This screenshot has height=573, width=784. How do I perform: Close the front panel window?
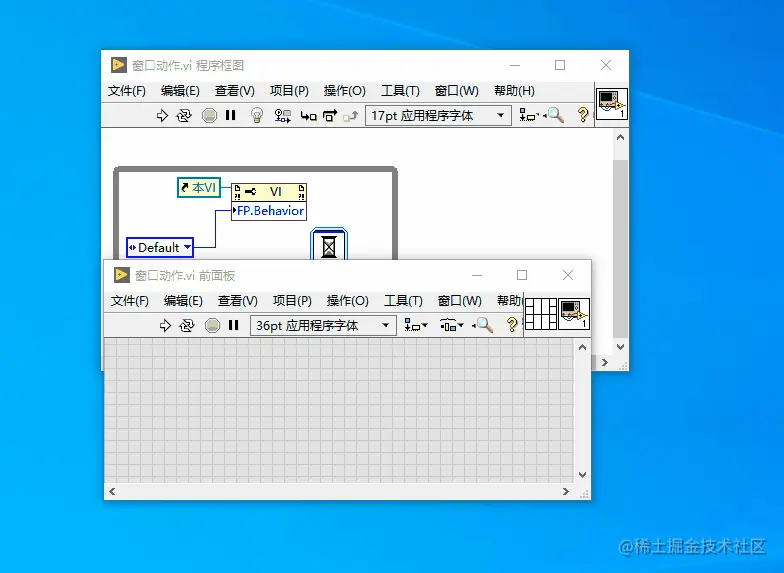pos(568,275)
